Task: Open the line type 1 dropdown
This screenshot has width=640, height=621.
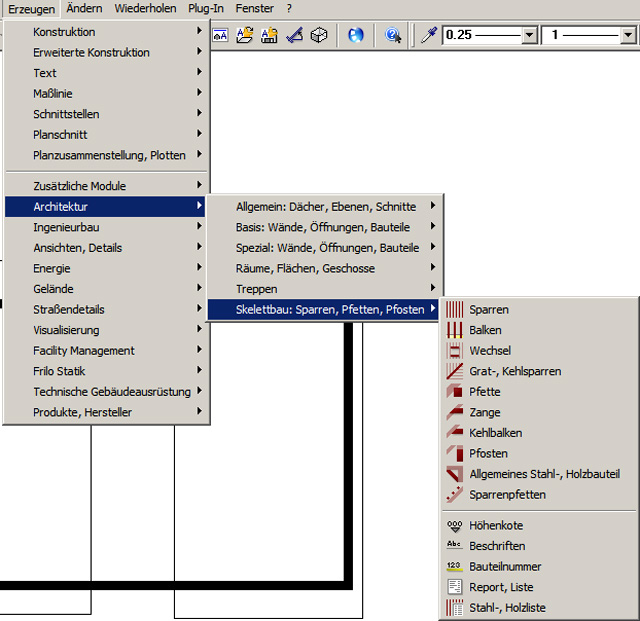Action: (627, 36)
